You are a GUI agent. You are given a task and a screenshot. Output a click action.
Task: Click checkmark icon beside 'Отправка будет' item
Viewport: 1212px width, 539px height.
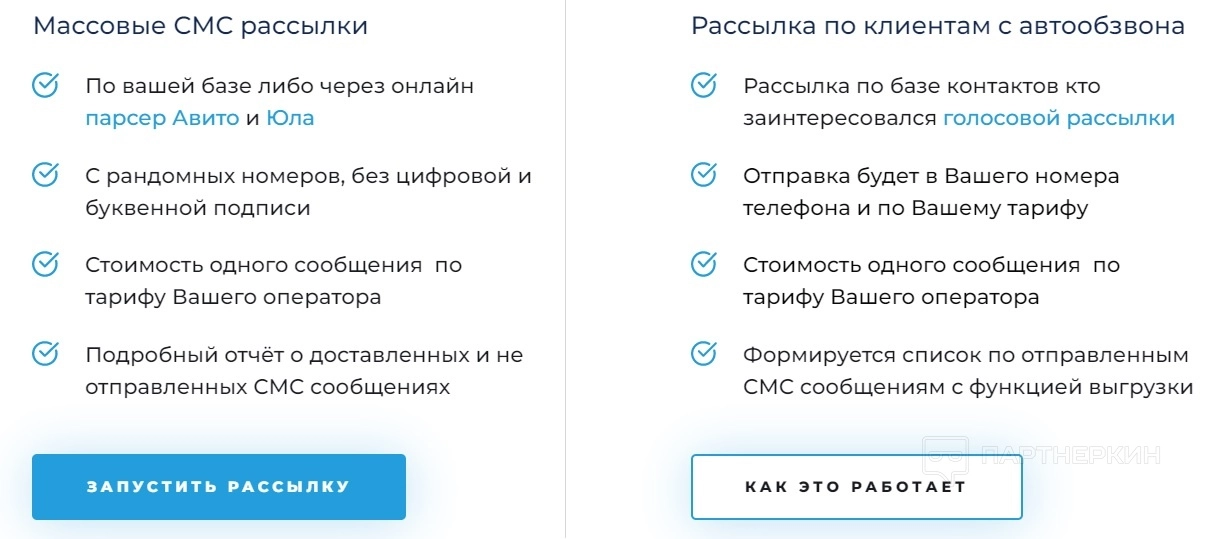[x=704, y=175]
